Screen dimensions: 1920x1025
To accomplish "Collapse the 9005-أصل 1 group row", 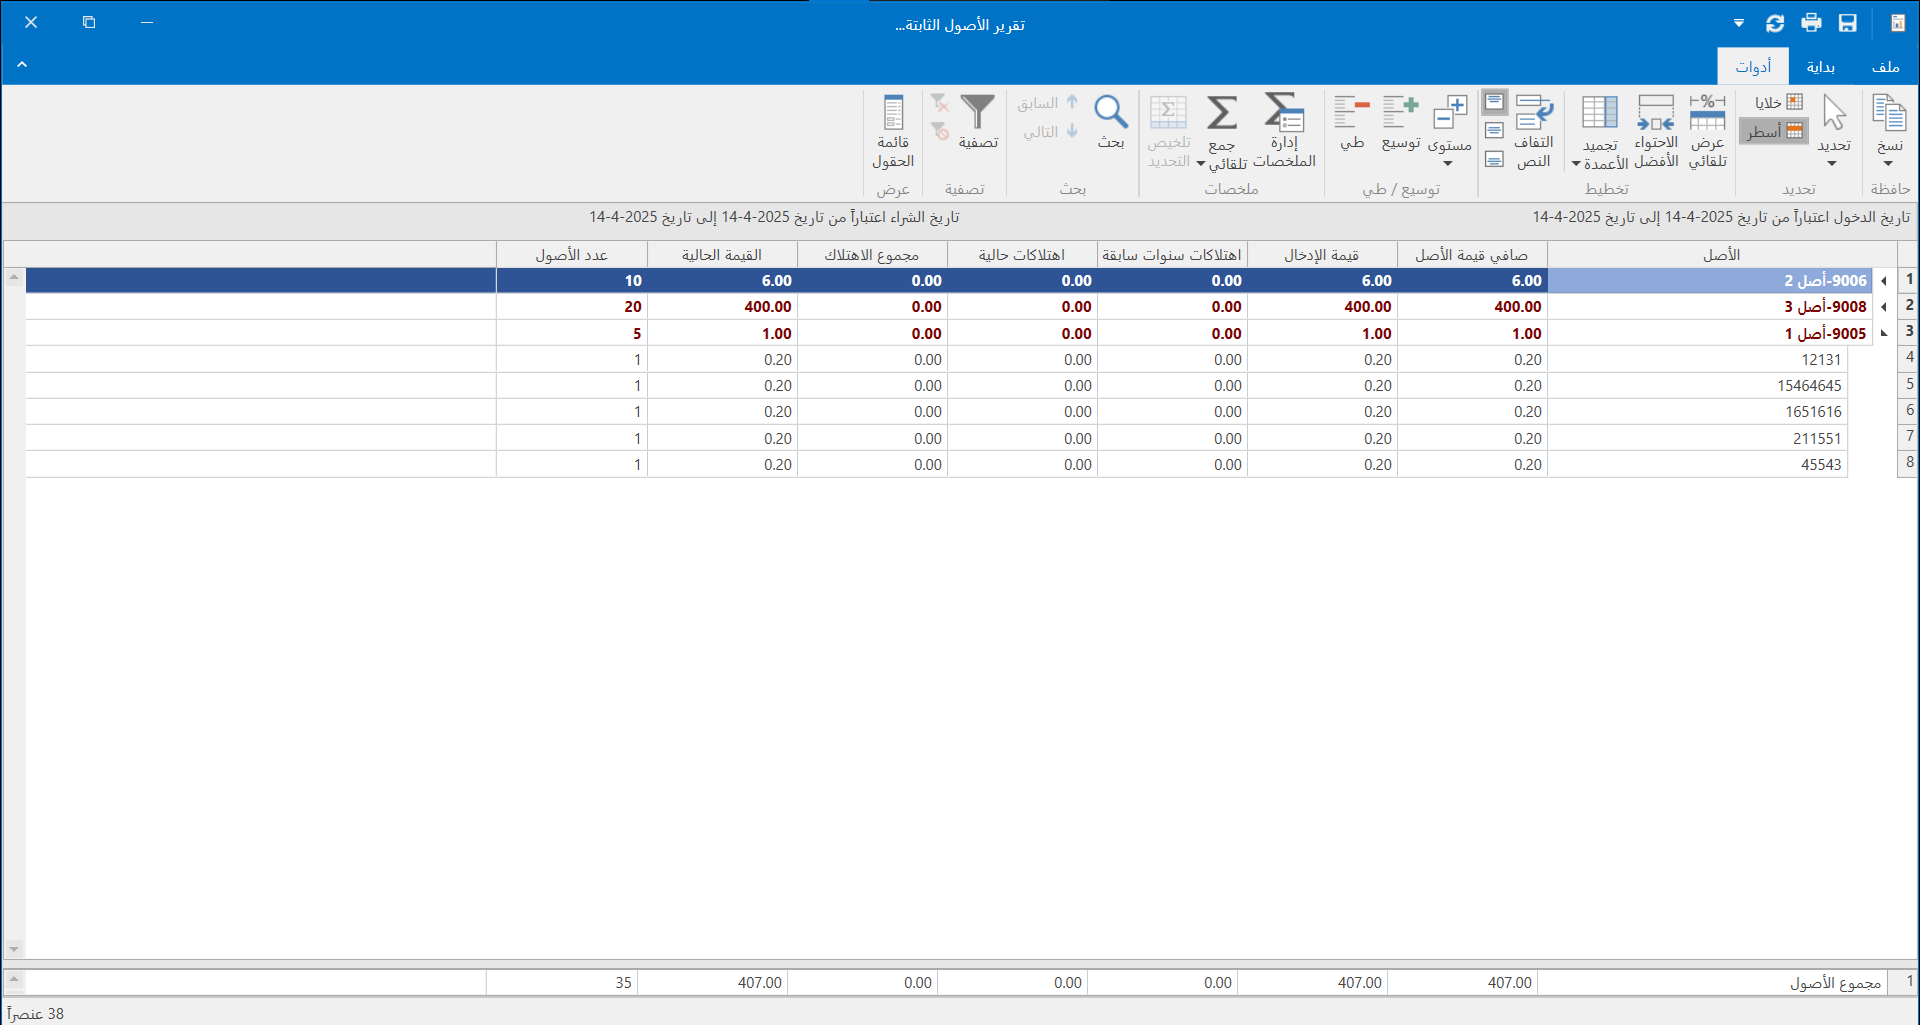I will click(x=1884, y=334).
